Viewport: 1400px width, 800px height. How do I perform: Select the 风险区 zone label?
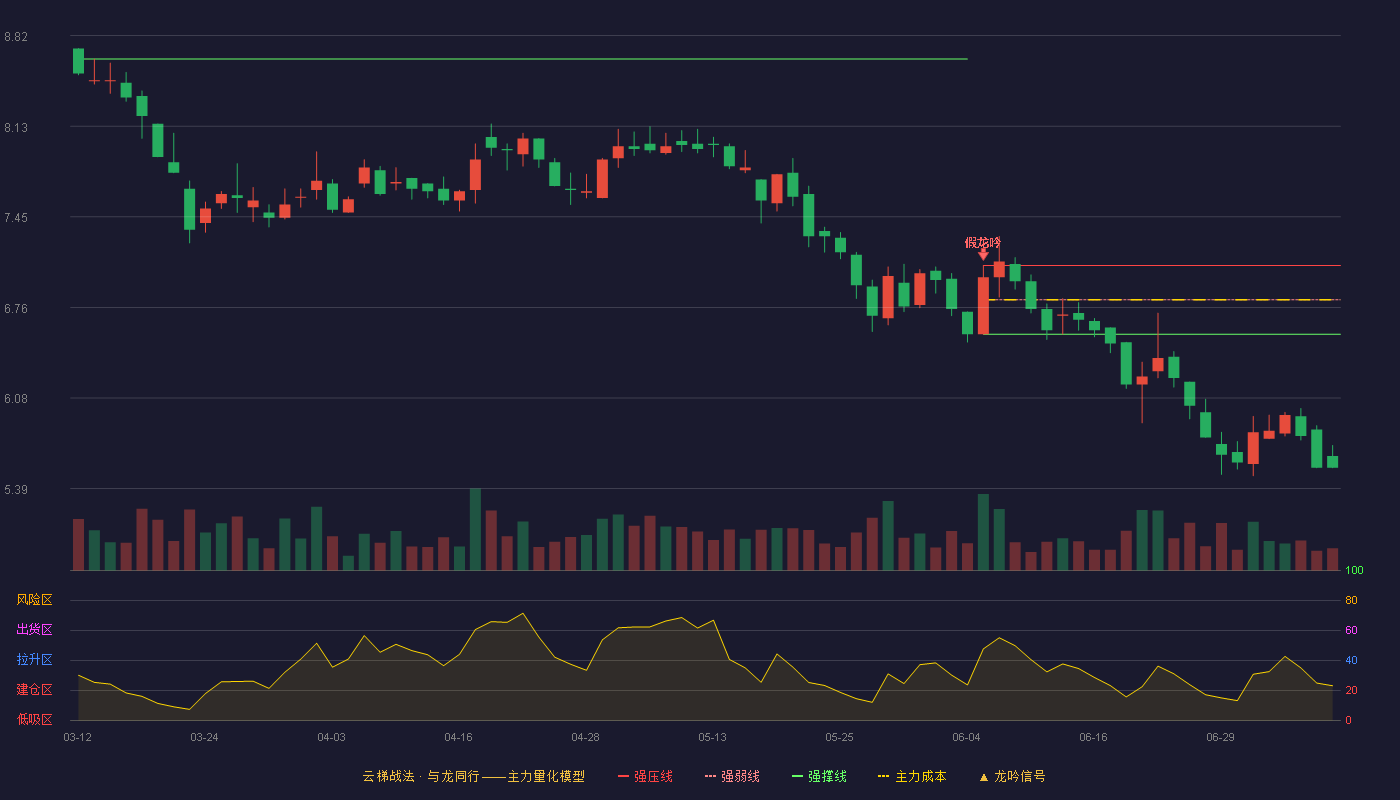[x=34, y=600]
